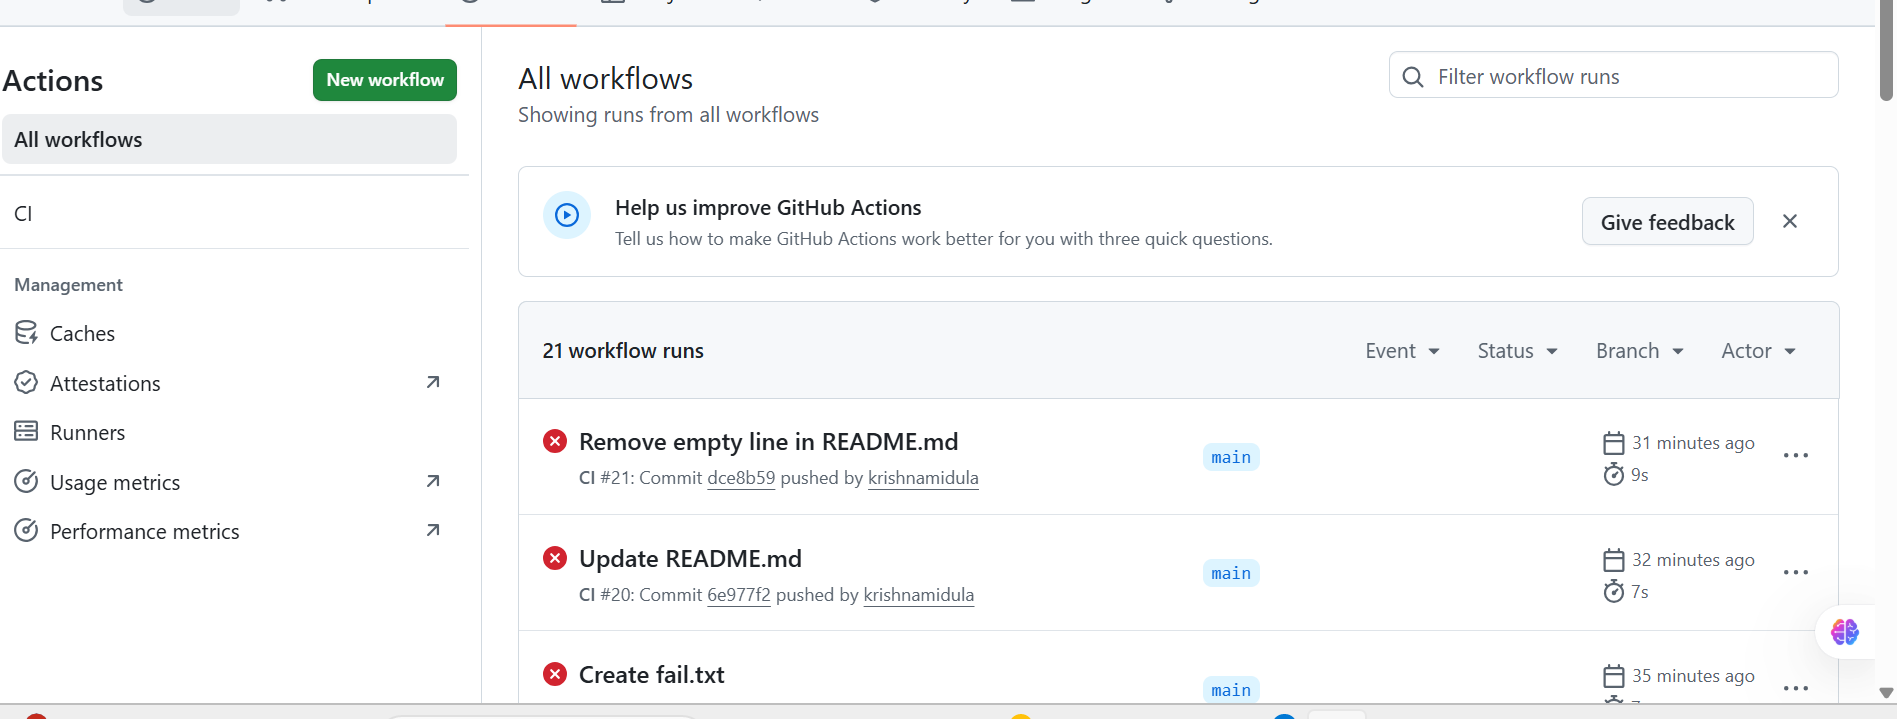Screen dimensions: 1897x719
Task: Expand the Branch filter dropdown
Action: tap(1640, 351)
